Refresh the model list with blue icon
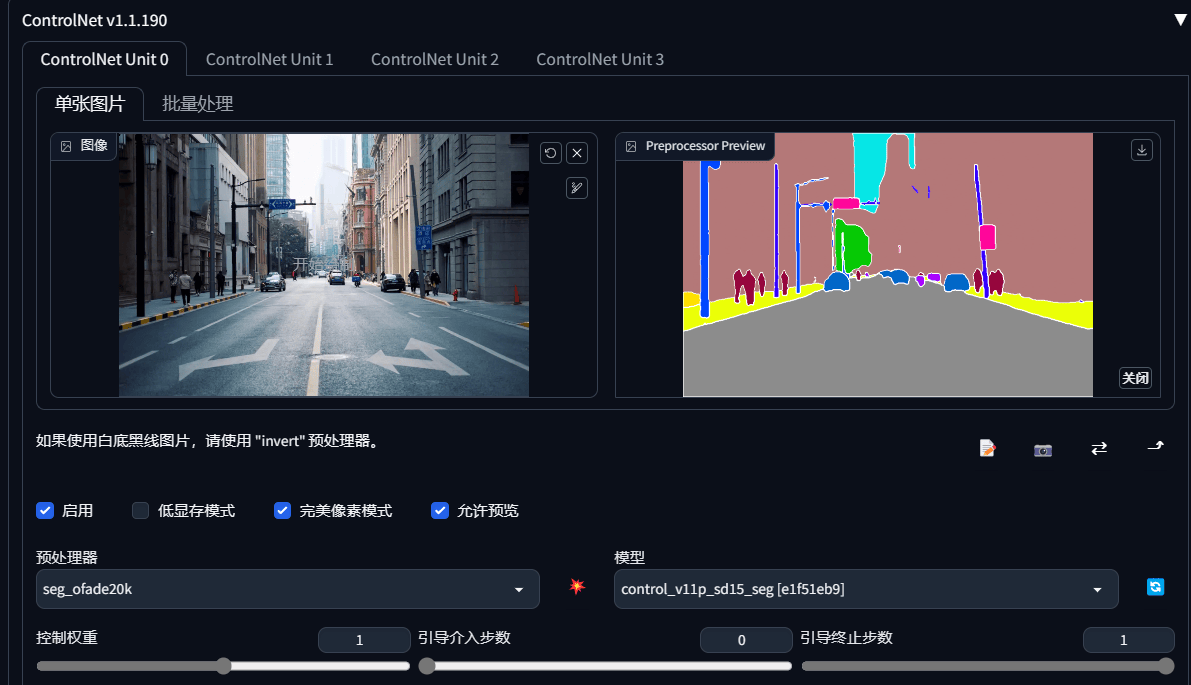This screenshot has width=1191, height=685. [1155, 586]
